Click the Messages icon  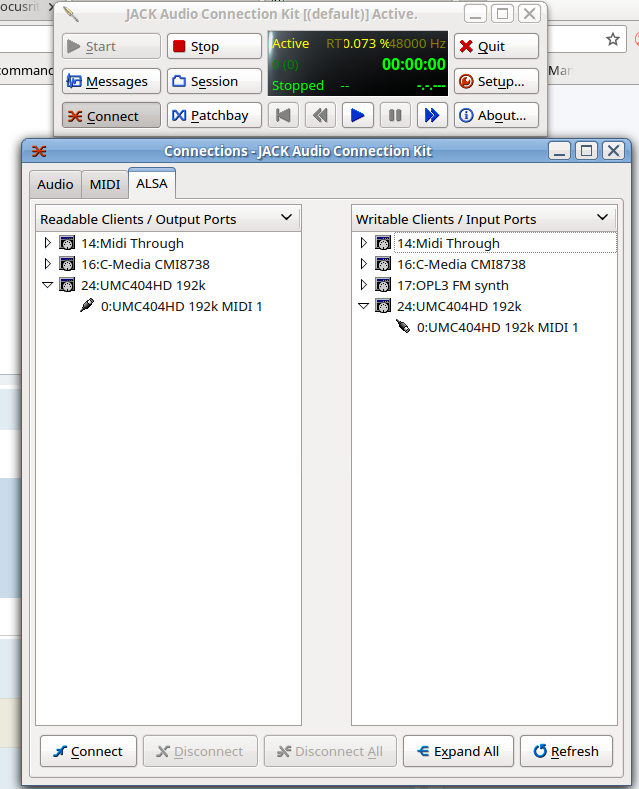(74, 81)
